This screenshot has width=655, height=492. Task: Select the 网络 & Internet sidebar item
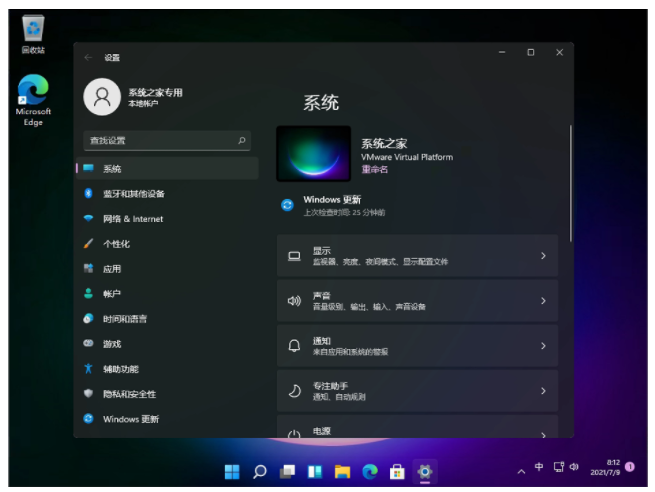click(167, 219)
